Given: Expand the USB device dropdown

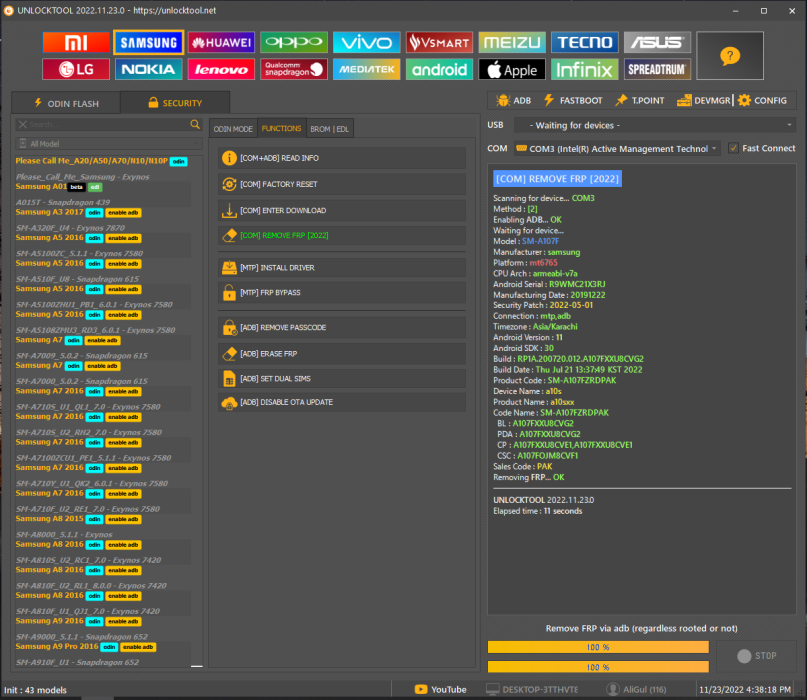Looking at the screenshot, I should tap(655, 125).
